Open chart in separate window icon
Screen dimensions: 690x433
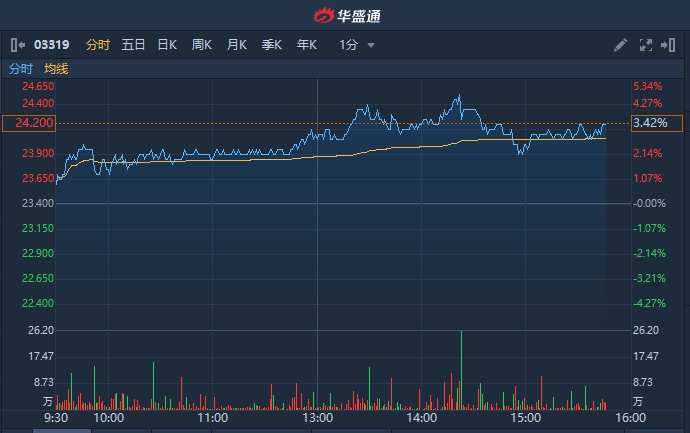[669, 45]
